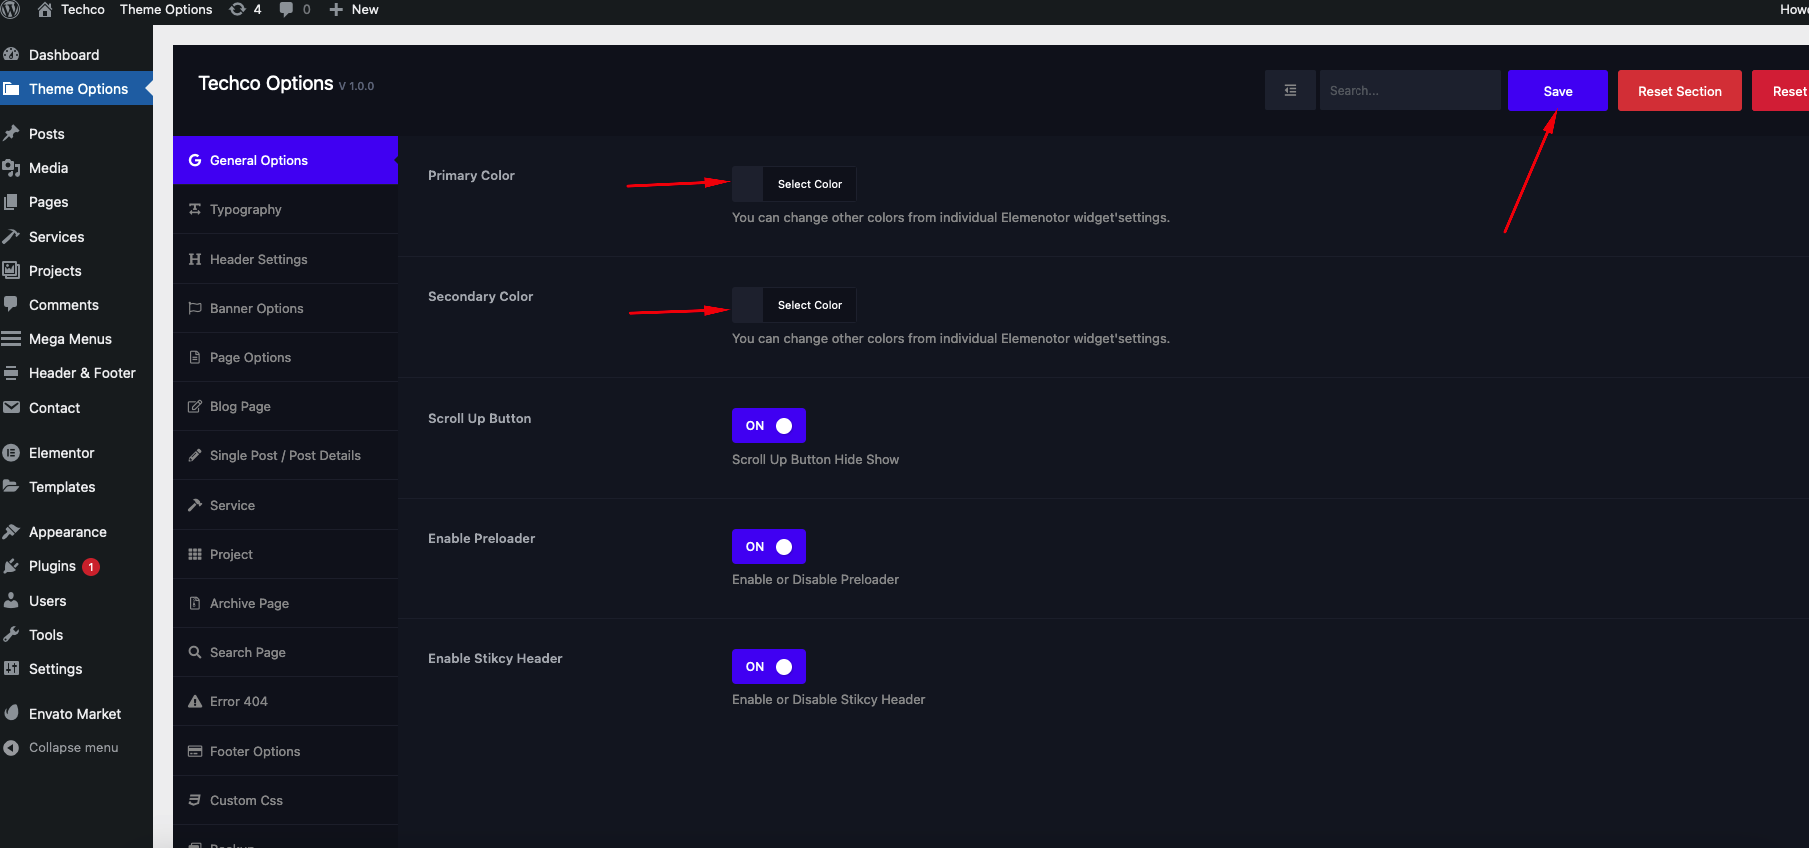Toggle the Enable Sticky Header switch

768,666
